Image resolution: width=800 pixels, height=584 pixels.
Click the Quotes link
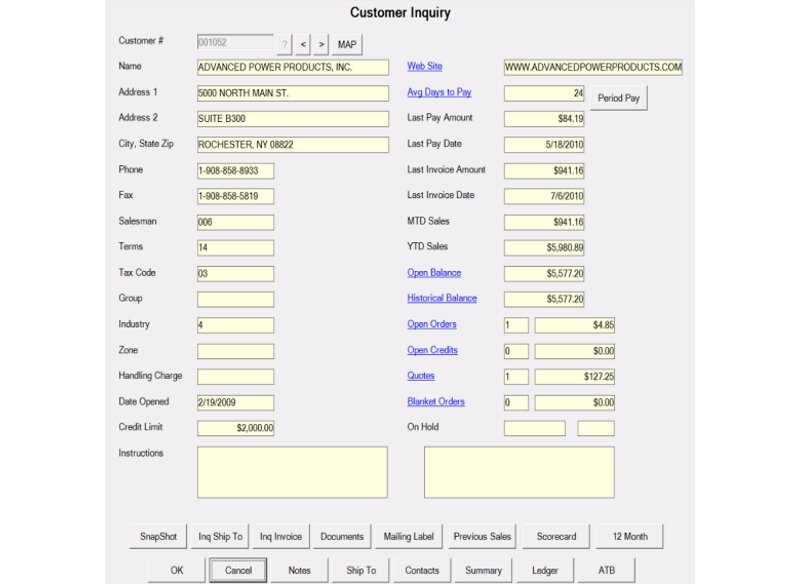421,376
